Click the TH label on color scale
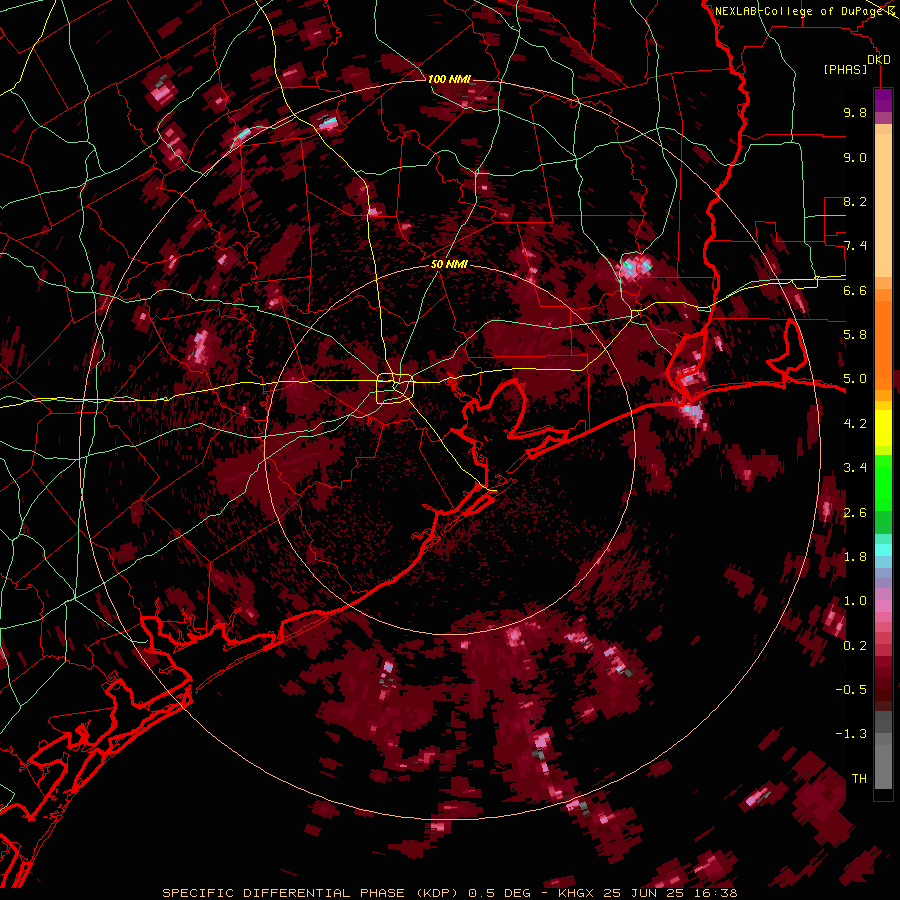900x900 pixels. coord(859,779)
